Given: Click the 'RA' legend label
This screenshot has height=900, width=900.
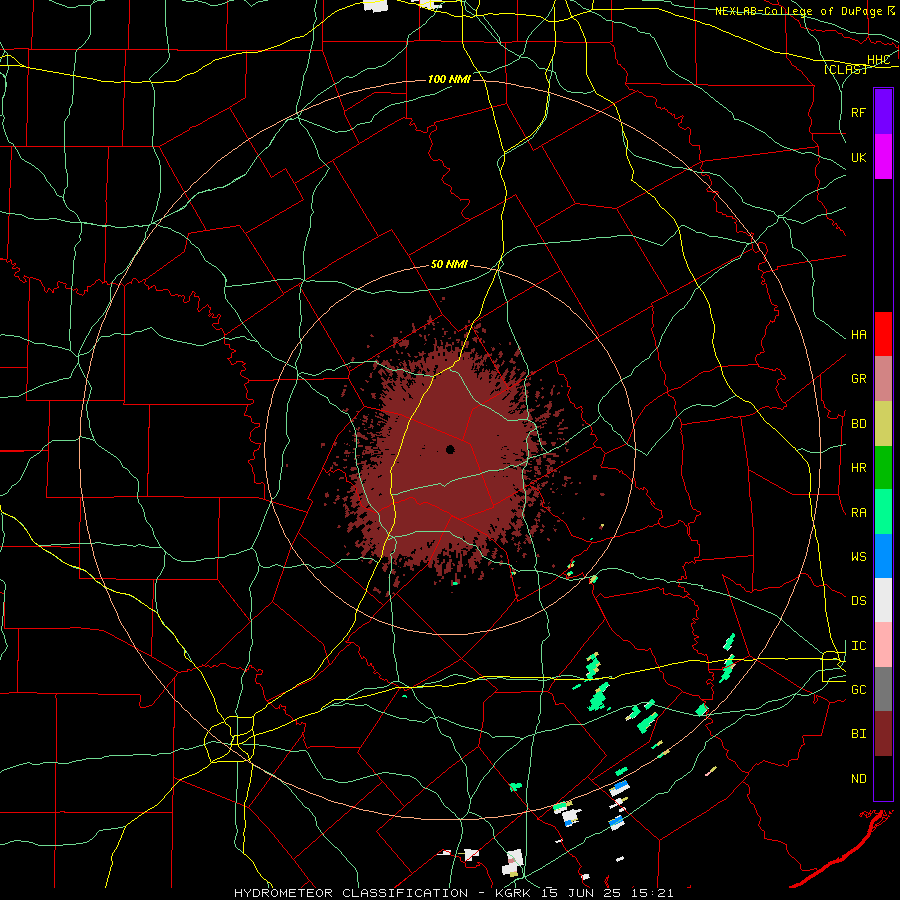Looking at the screenshot, I should click(x=858, y=512).
